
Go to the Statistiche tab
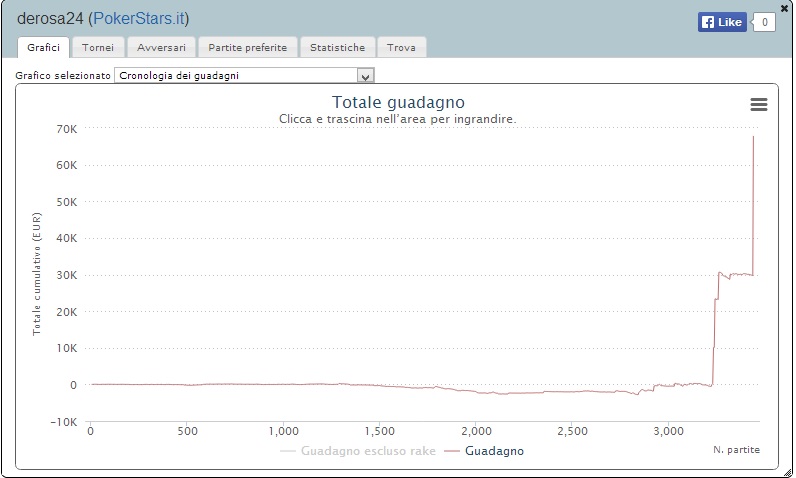337,48
